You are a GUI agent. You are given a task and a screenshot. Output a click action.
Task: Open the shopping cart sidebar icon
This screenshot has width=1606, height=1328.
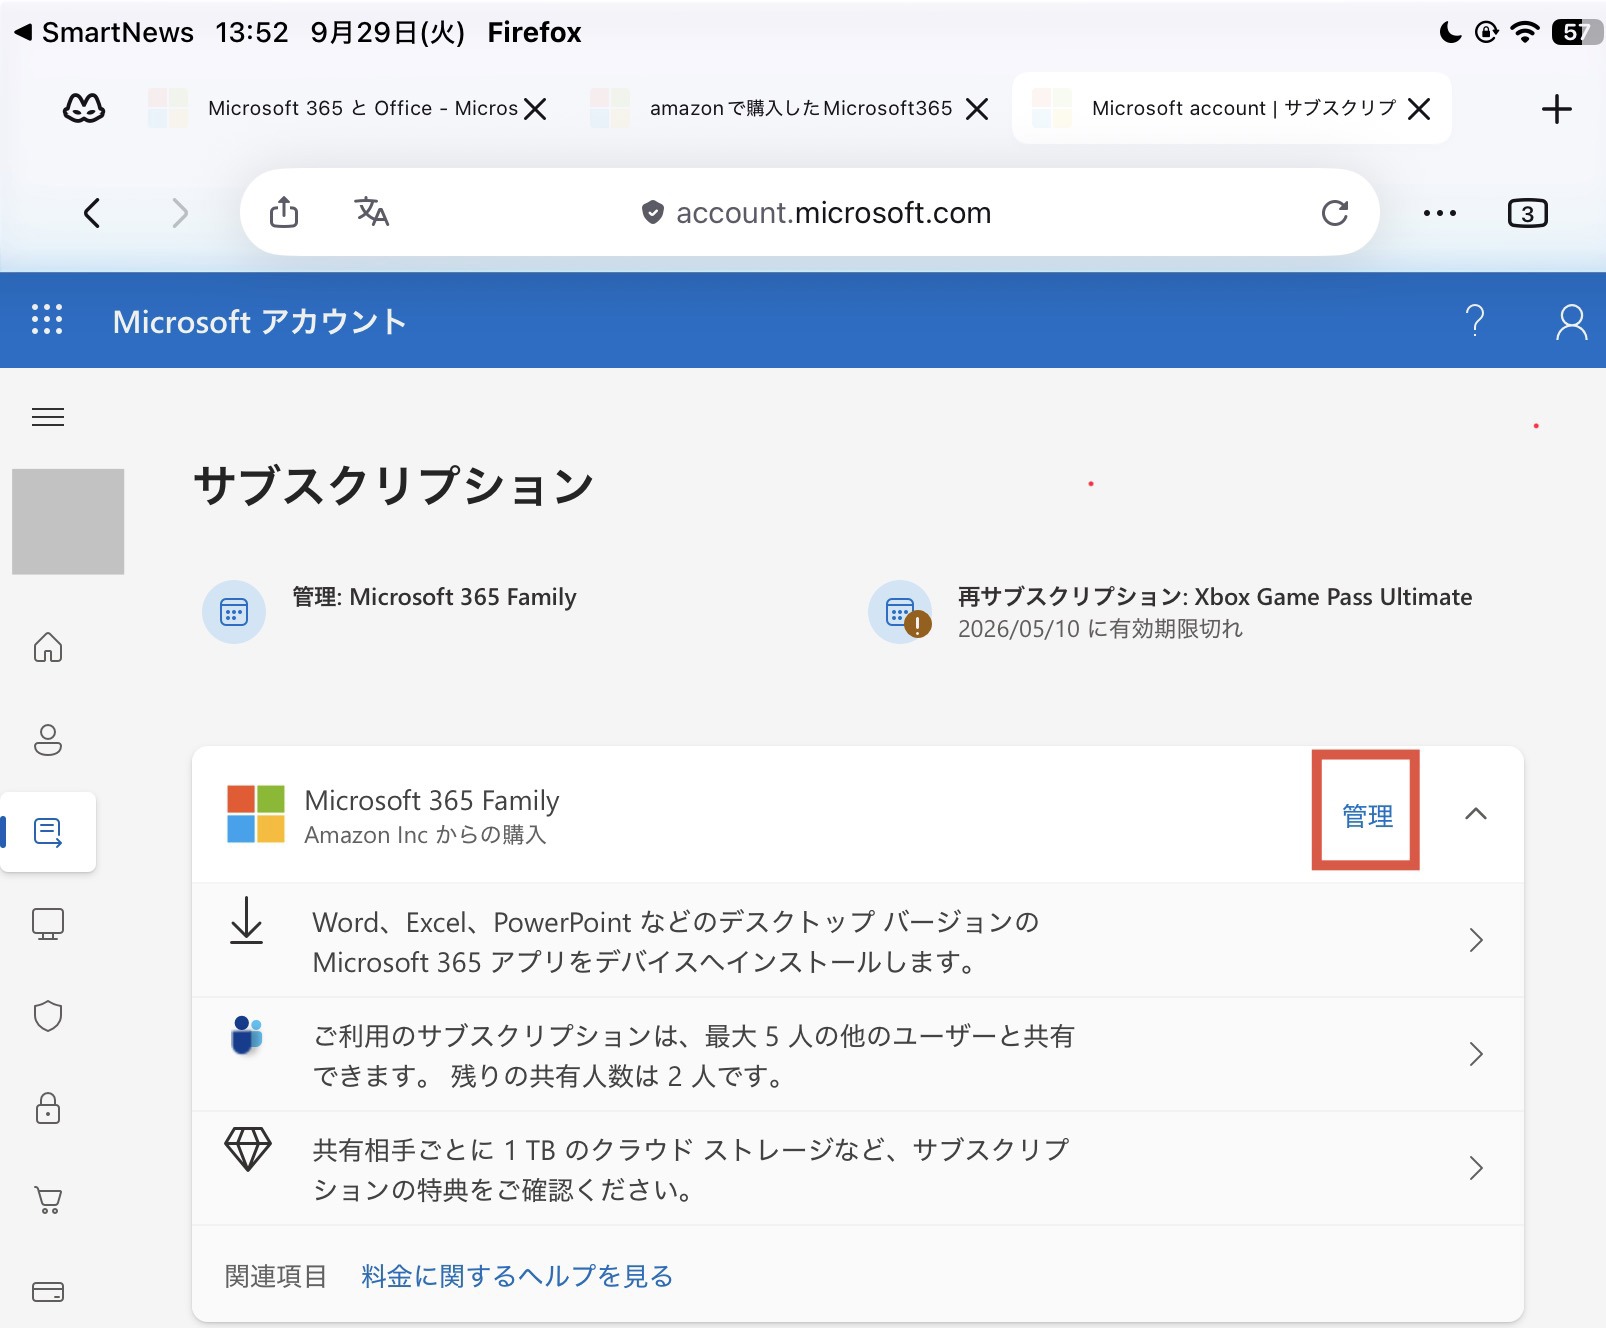(x=48, y=1199)
